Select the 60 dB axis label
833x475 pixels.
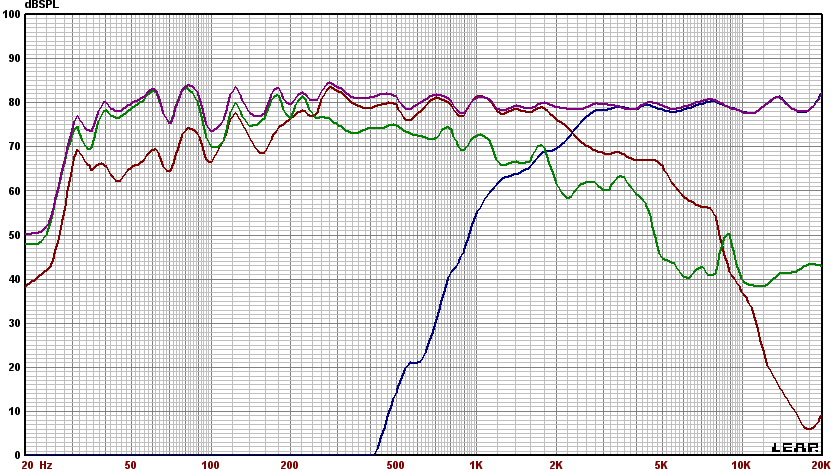[14, 191]
